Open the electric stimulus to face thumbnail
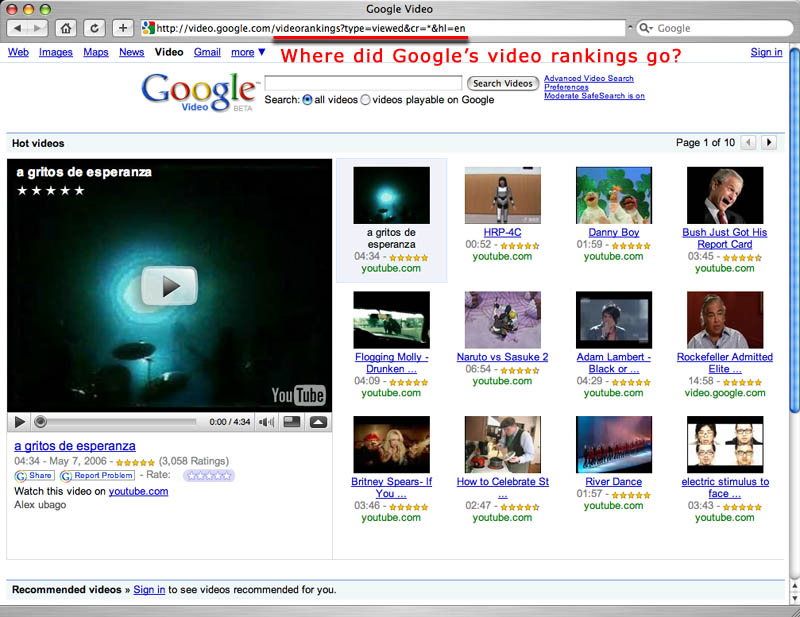This screenshot has width=800, height=617. 725,445
